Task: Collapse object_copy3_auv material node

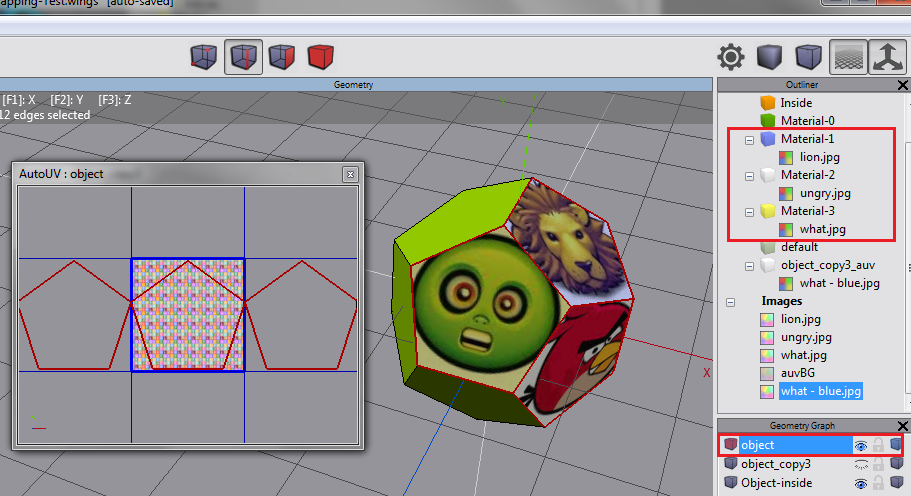Action: 749,266
